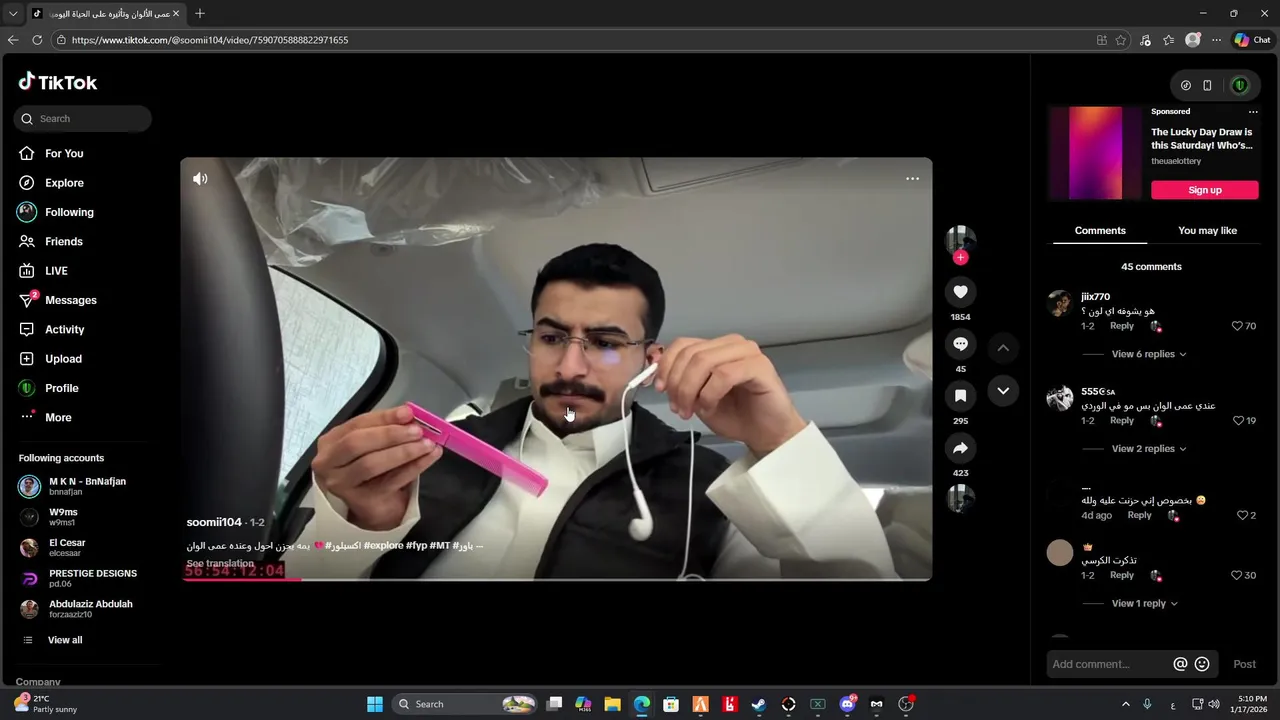Viewport: 1280px width, 720px height.
Task: Reply to the comment posted 4d ago
Action: 1140,516
